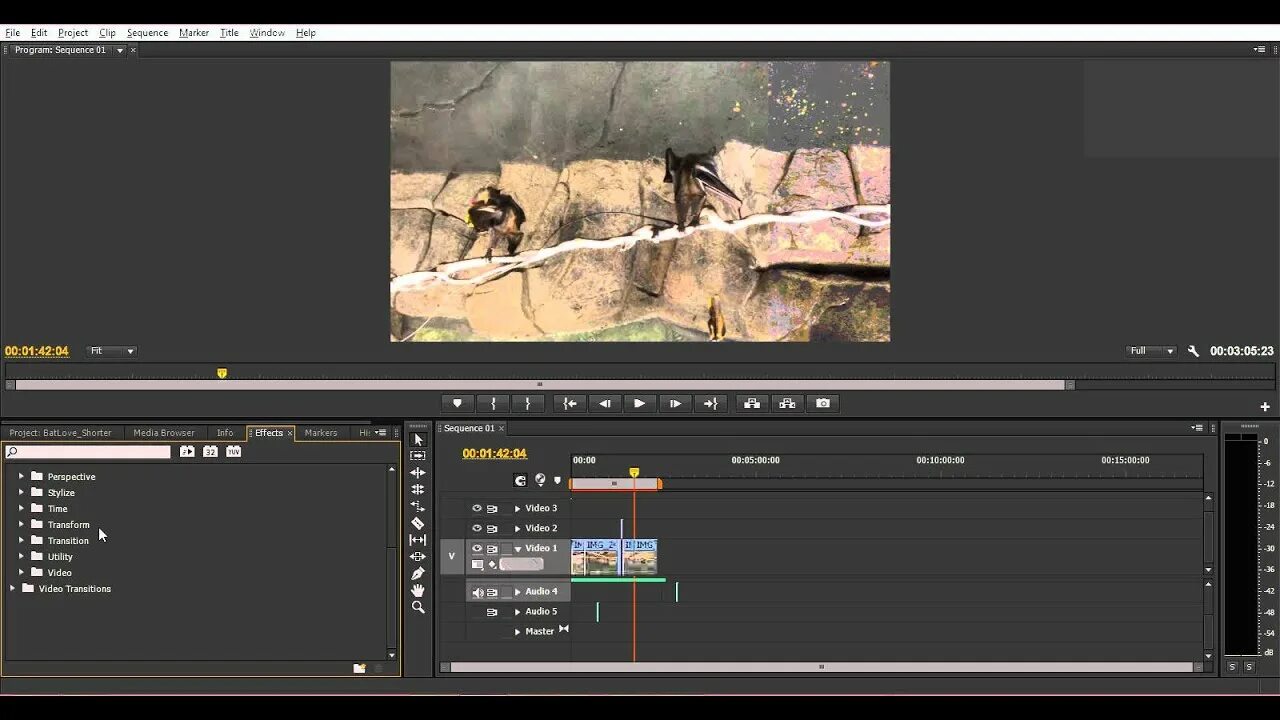
Task: Mute Audio 4 track speaker icon
Action: click(x=477, y=592)
